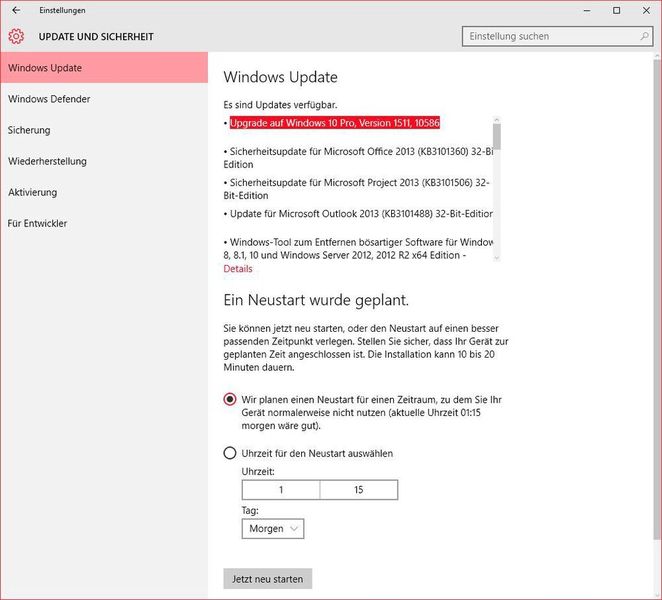
Task: Open the Details link
Action: coord(238,269)
